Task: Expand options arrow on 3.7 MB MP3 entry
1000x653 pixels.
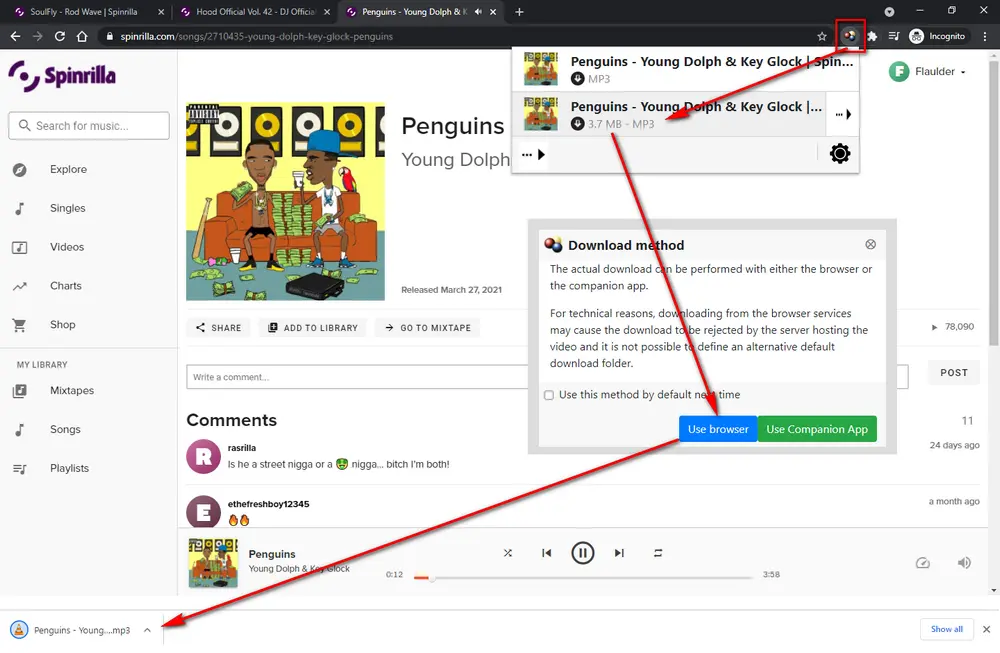Action: tap(842, 114)
